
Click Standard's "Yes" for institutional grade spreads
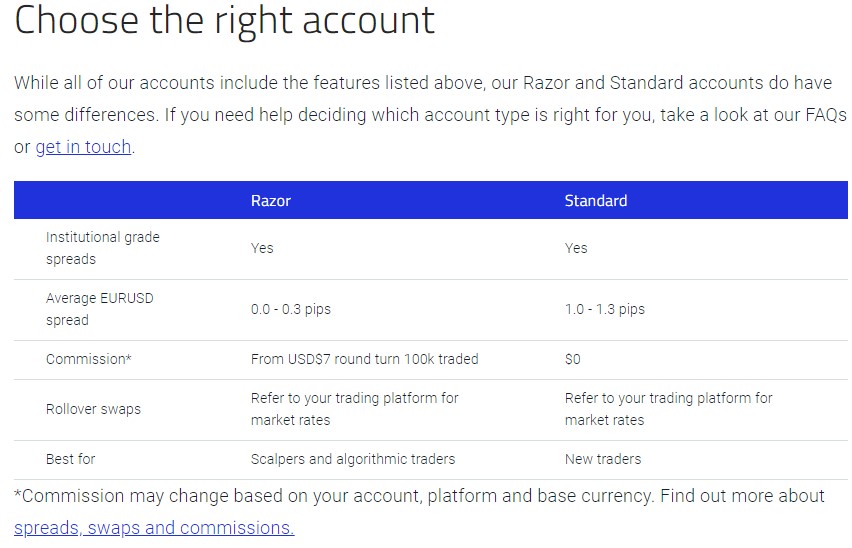pos(575,248)
